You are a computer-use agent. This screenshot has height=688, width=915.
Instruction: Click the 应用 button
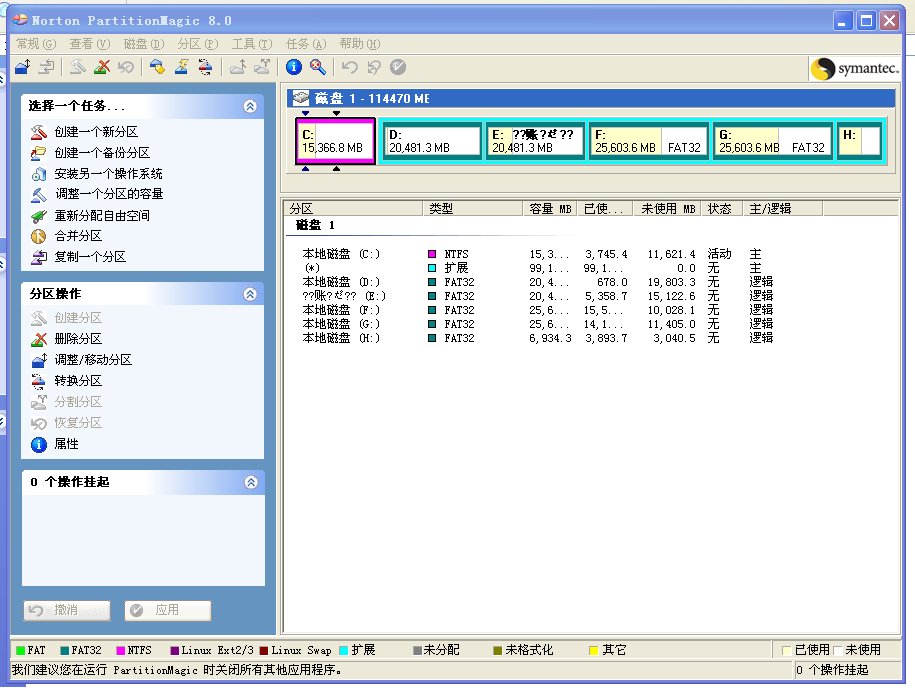pos(168,610)
